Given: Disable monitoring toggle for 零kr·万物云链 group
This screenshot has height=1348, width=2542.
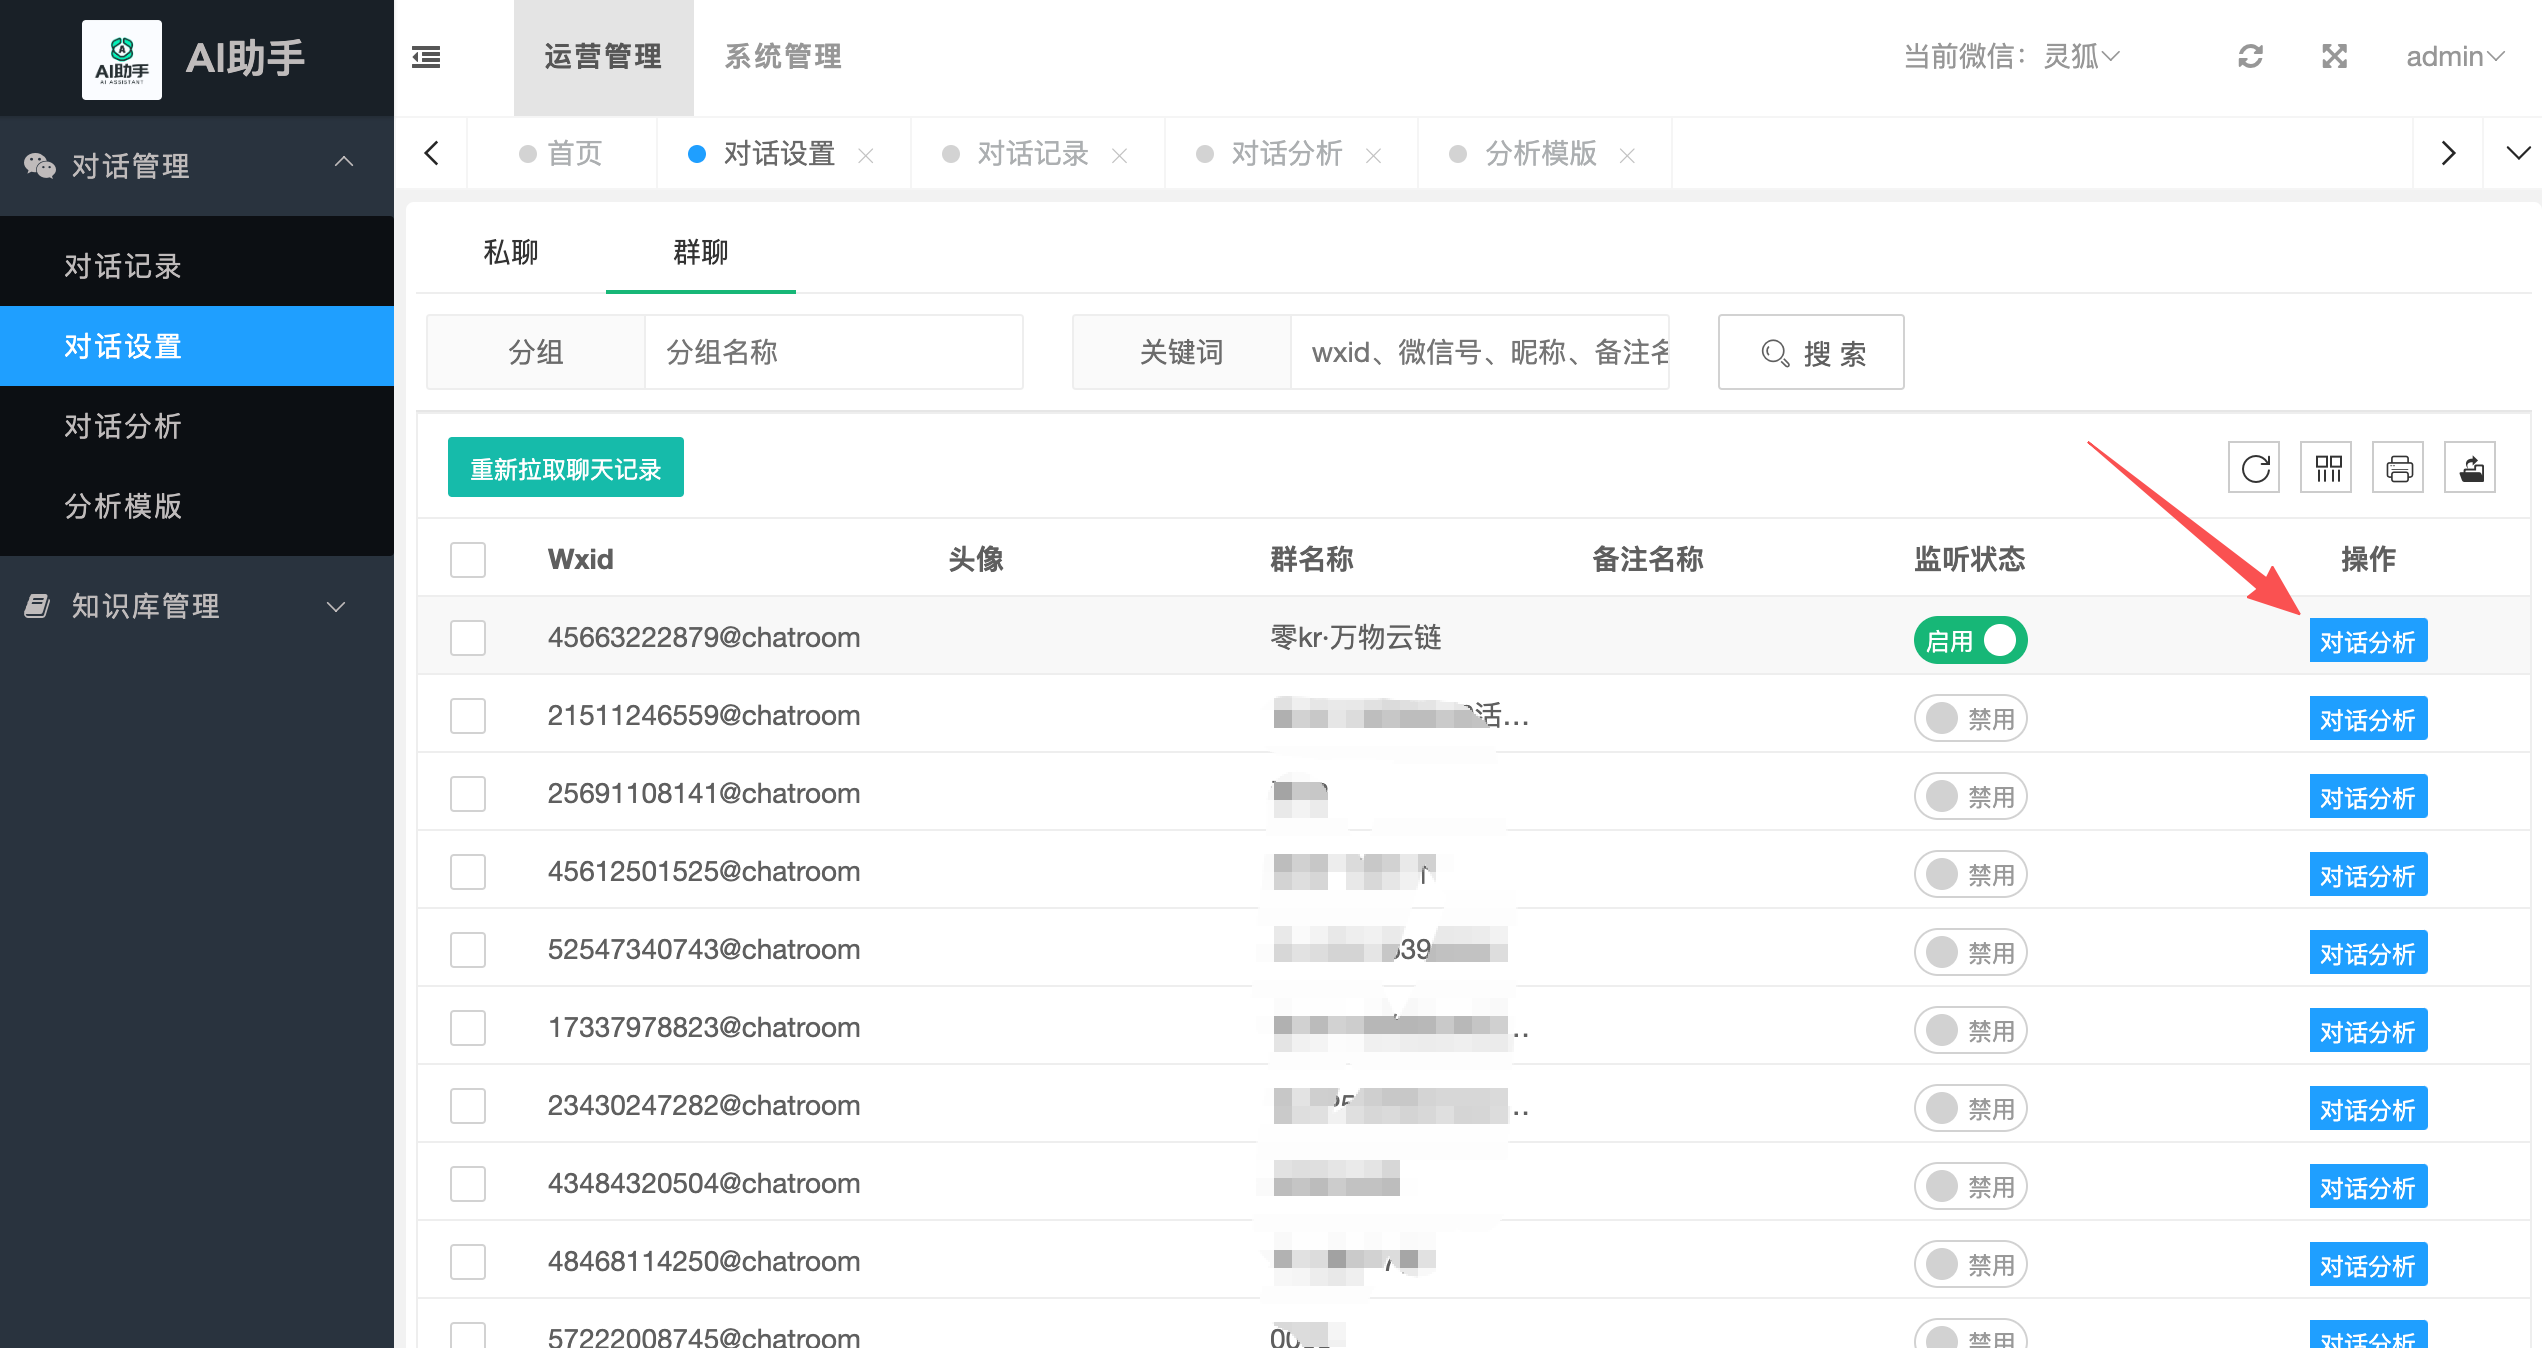Looking at the screenshot, I should coord(1970,640).
